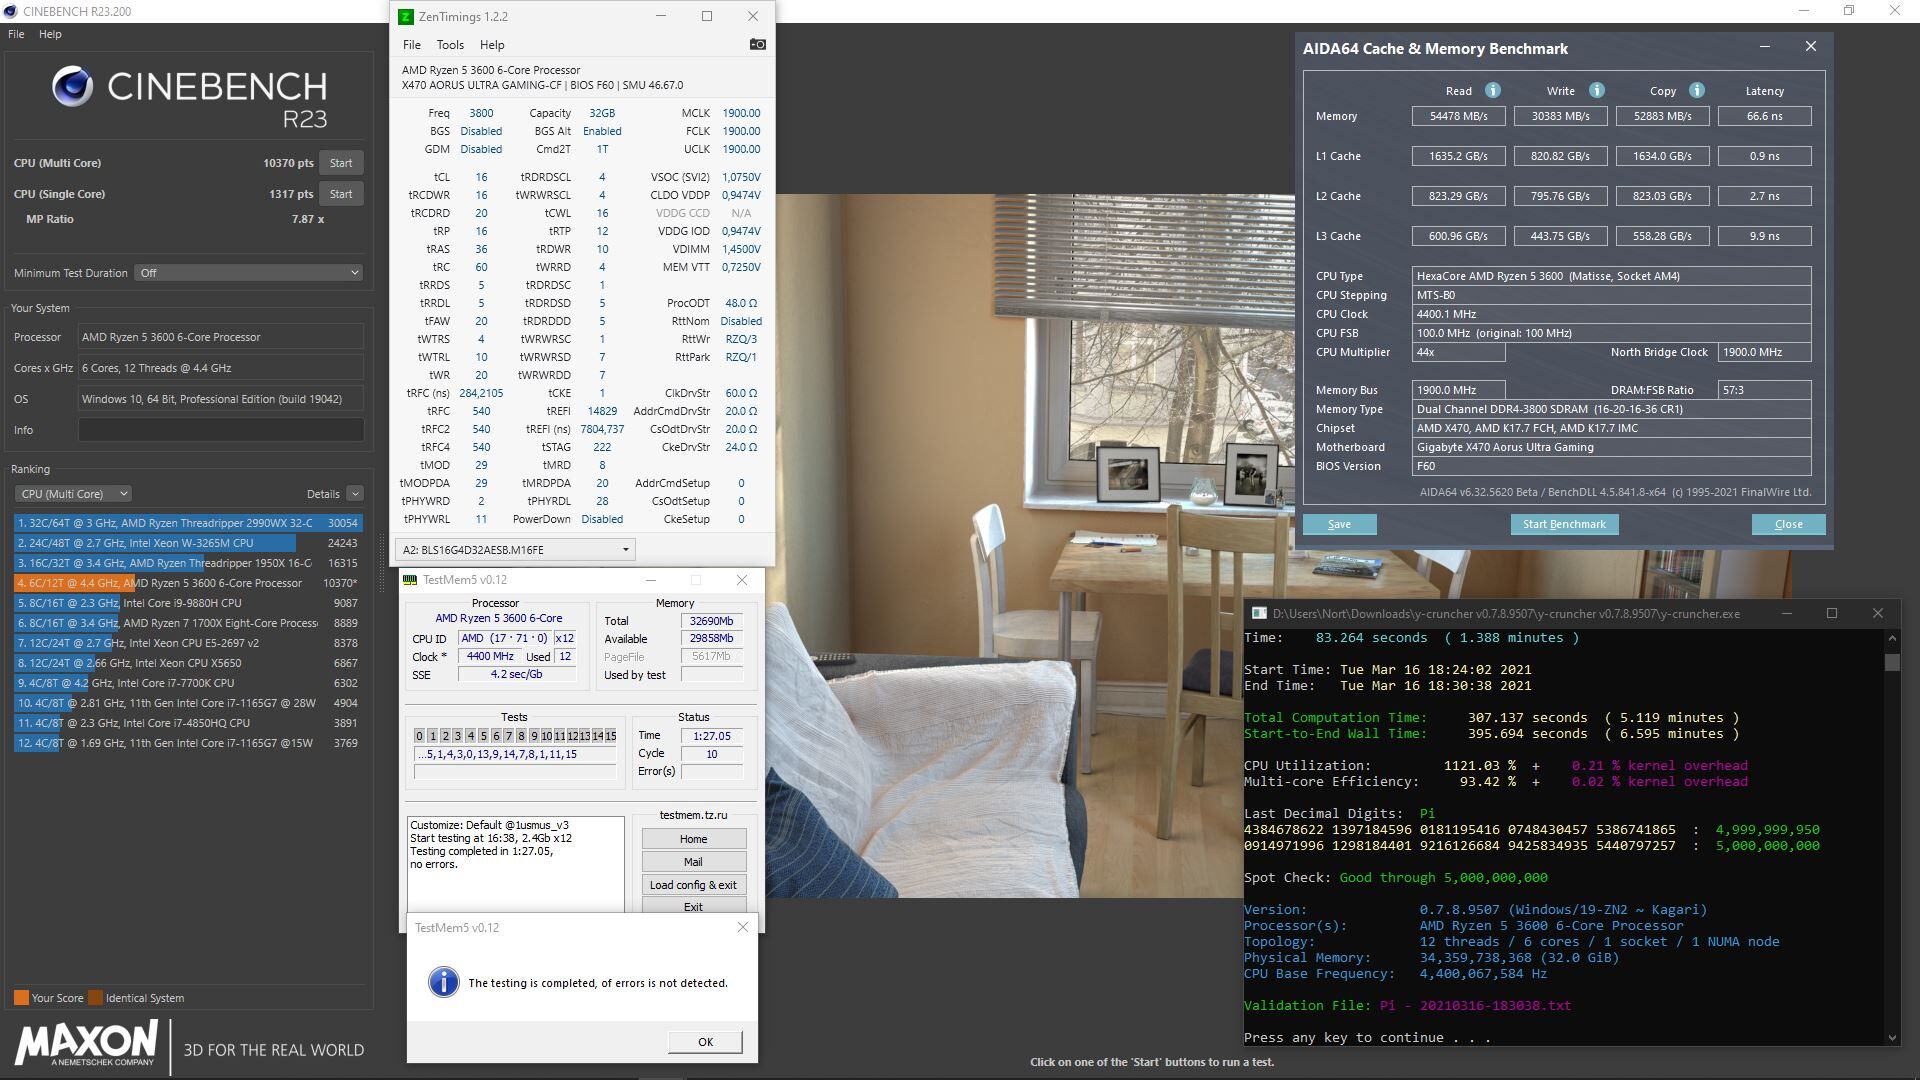
Task: Click the Cinebench title bar app icon
Action: (10, 11)
